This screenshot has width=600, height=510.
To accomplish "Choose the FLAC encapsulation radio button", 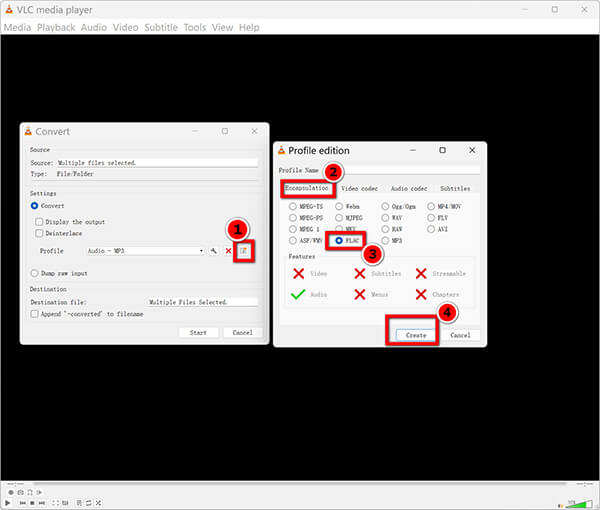I will click(339, 241).
